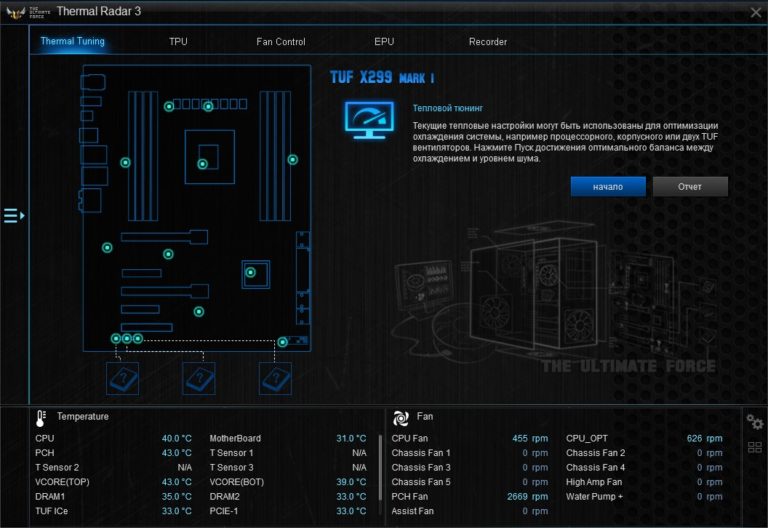Viewport: 768px width, 528px height.
Task: Switch to the TPU tab
Action: tap(178, 42)
